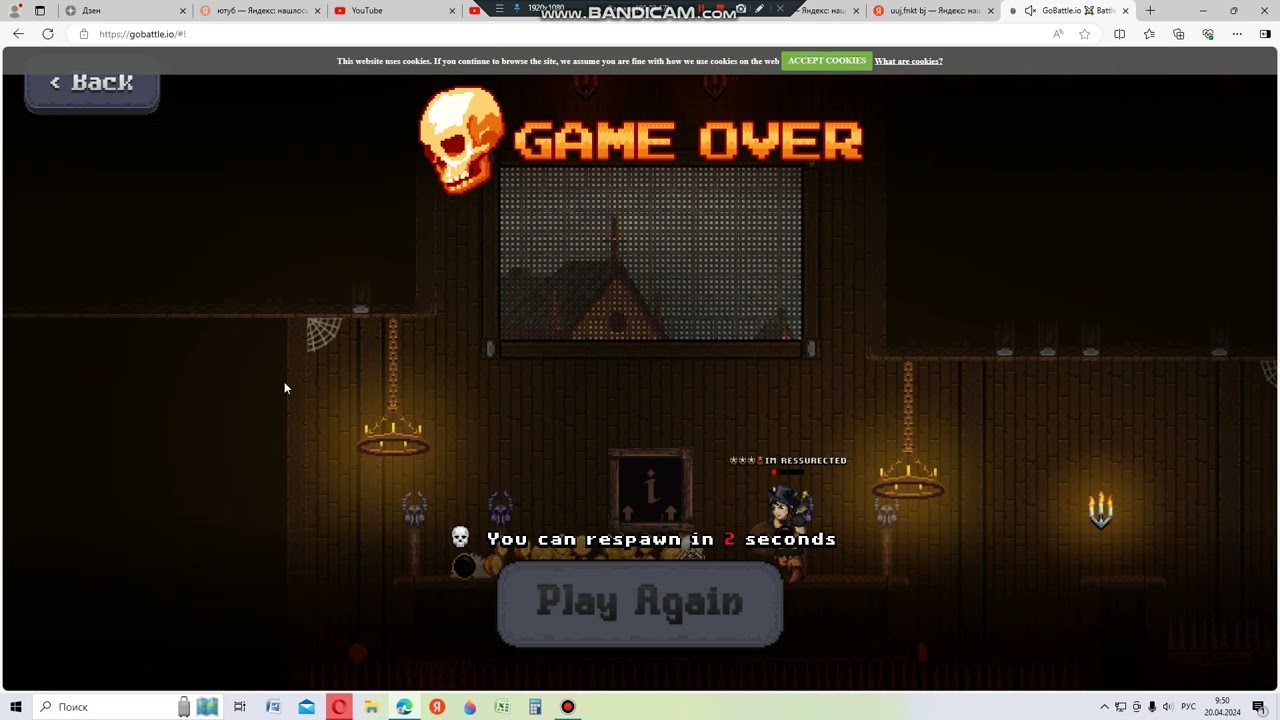Screen dimensions: 1280x720
Task: Click the info sign in game
Action: click(651, 489)
